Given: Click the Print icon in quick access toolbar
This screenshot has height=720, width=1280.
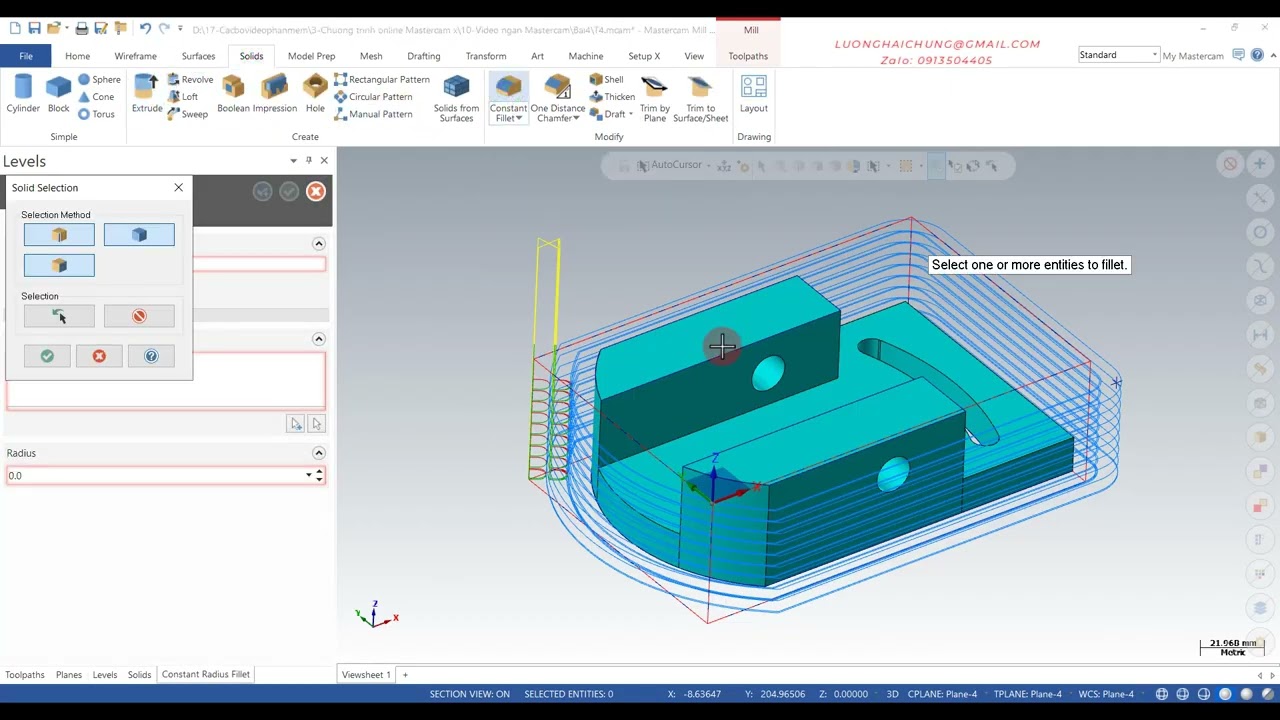Looking at the screenshot, I should [x=82, y=28].
